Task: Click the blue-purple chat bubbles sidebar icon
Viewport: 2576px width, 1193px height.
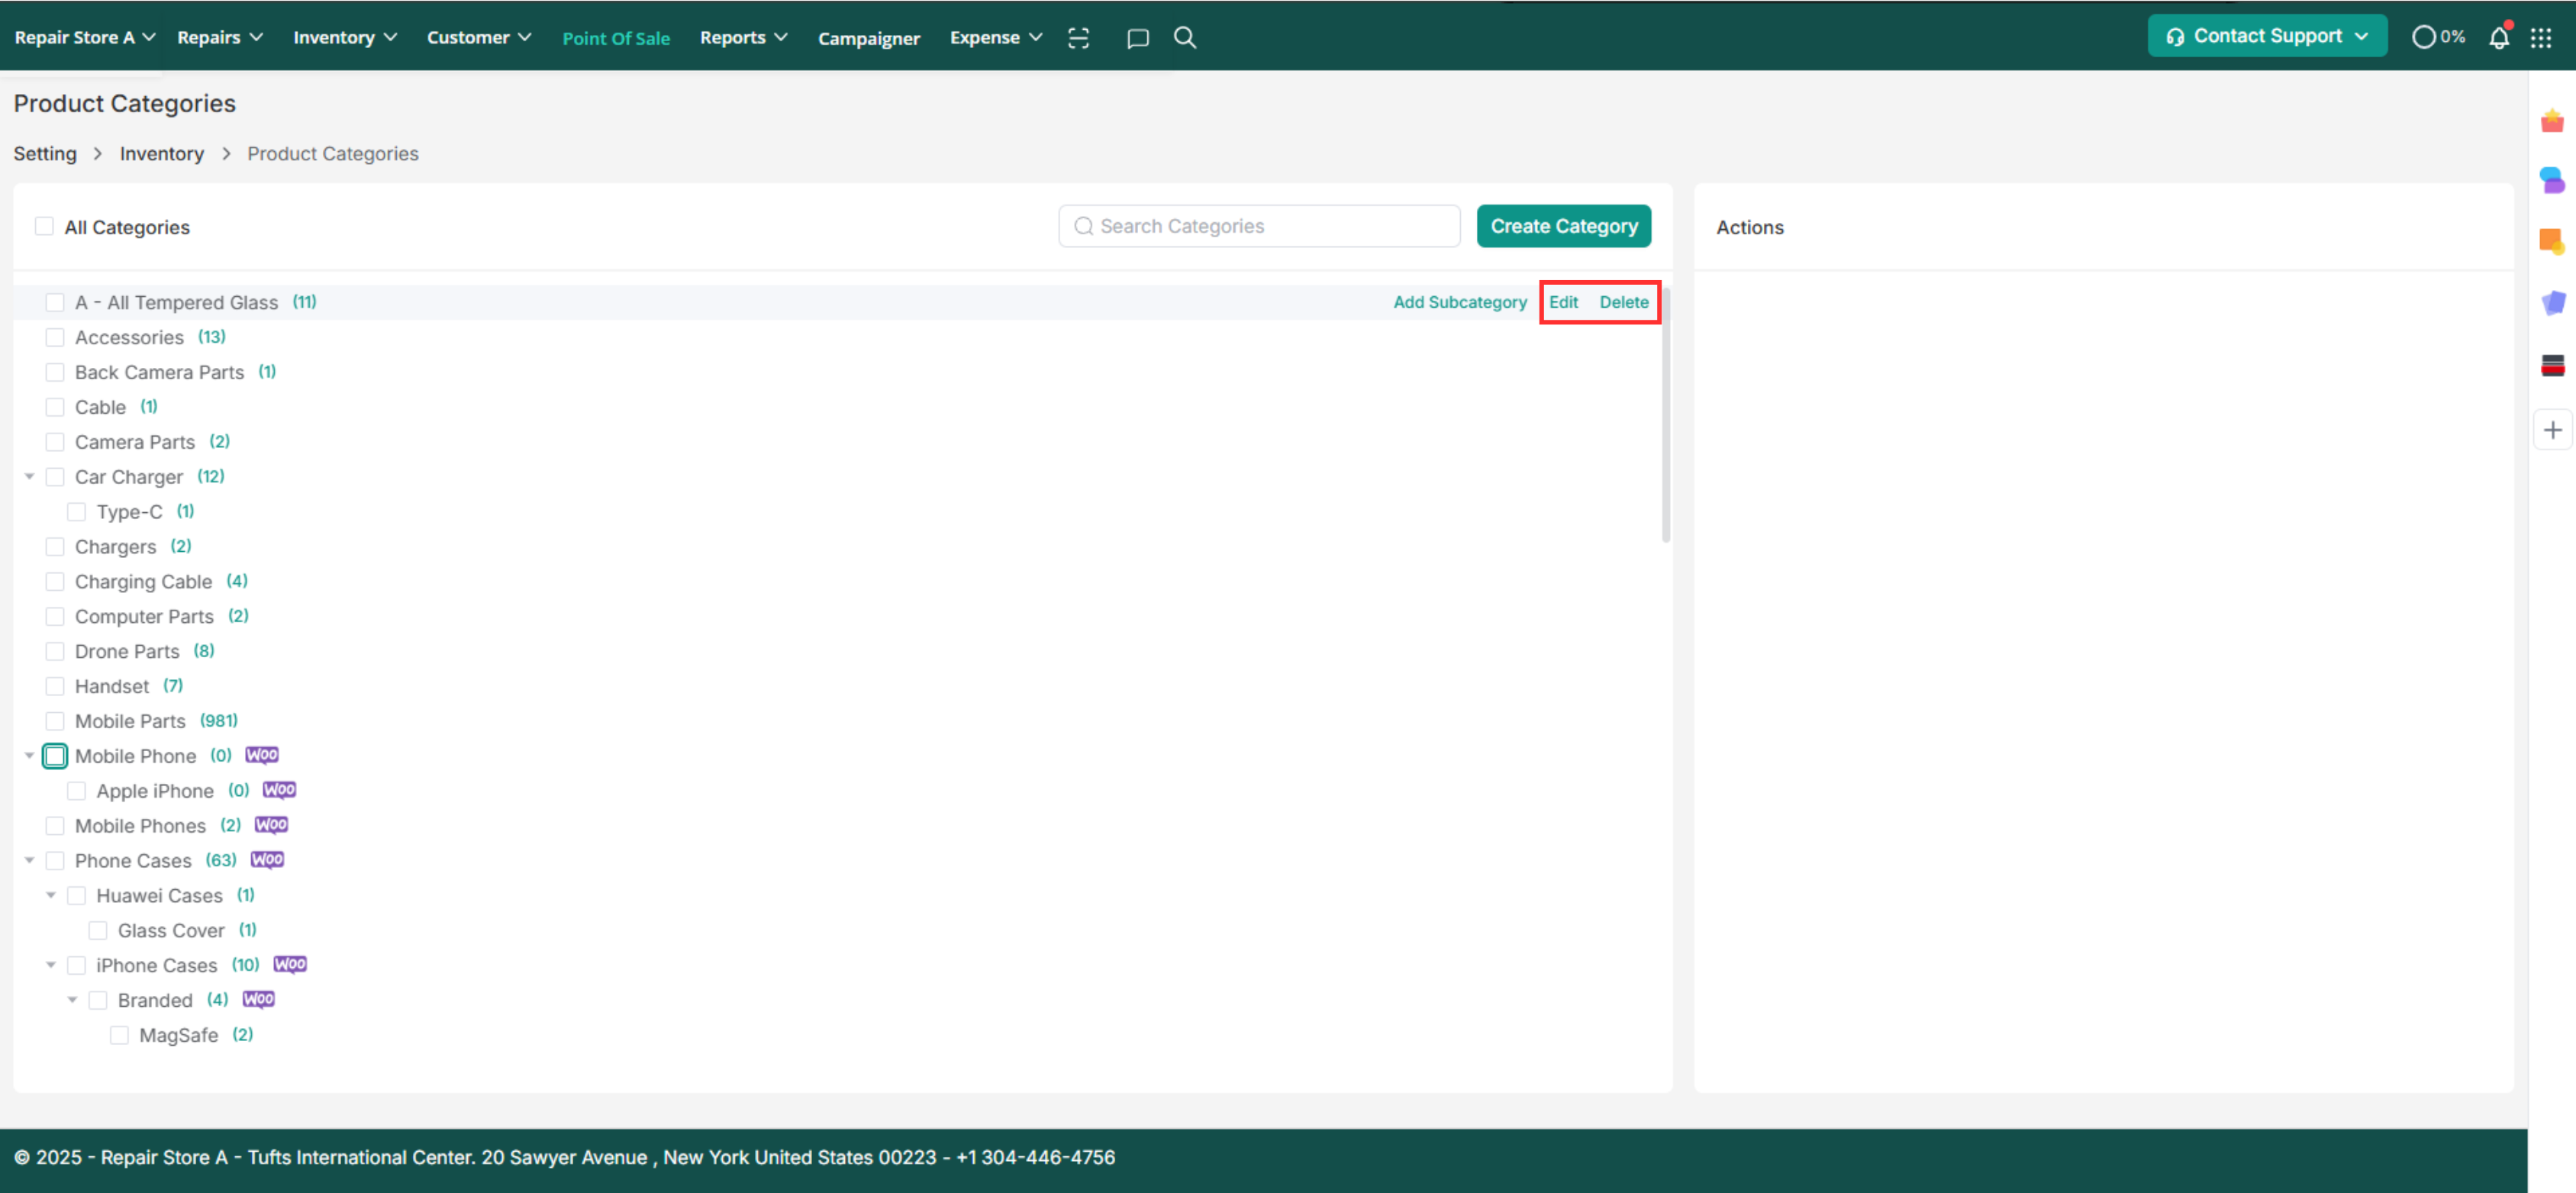Action: (2552, 180)
